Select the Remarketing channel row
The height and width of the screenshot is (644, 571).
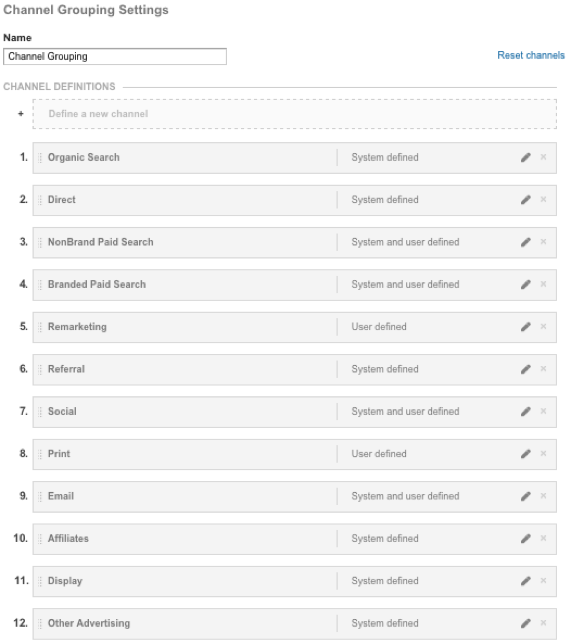[x=295, y=327]
